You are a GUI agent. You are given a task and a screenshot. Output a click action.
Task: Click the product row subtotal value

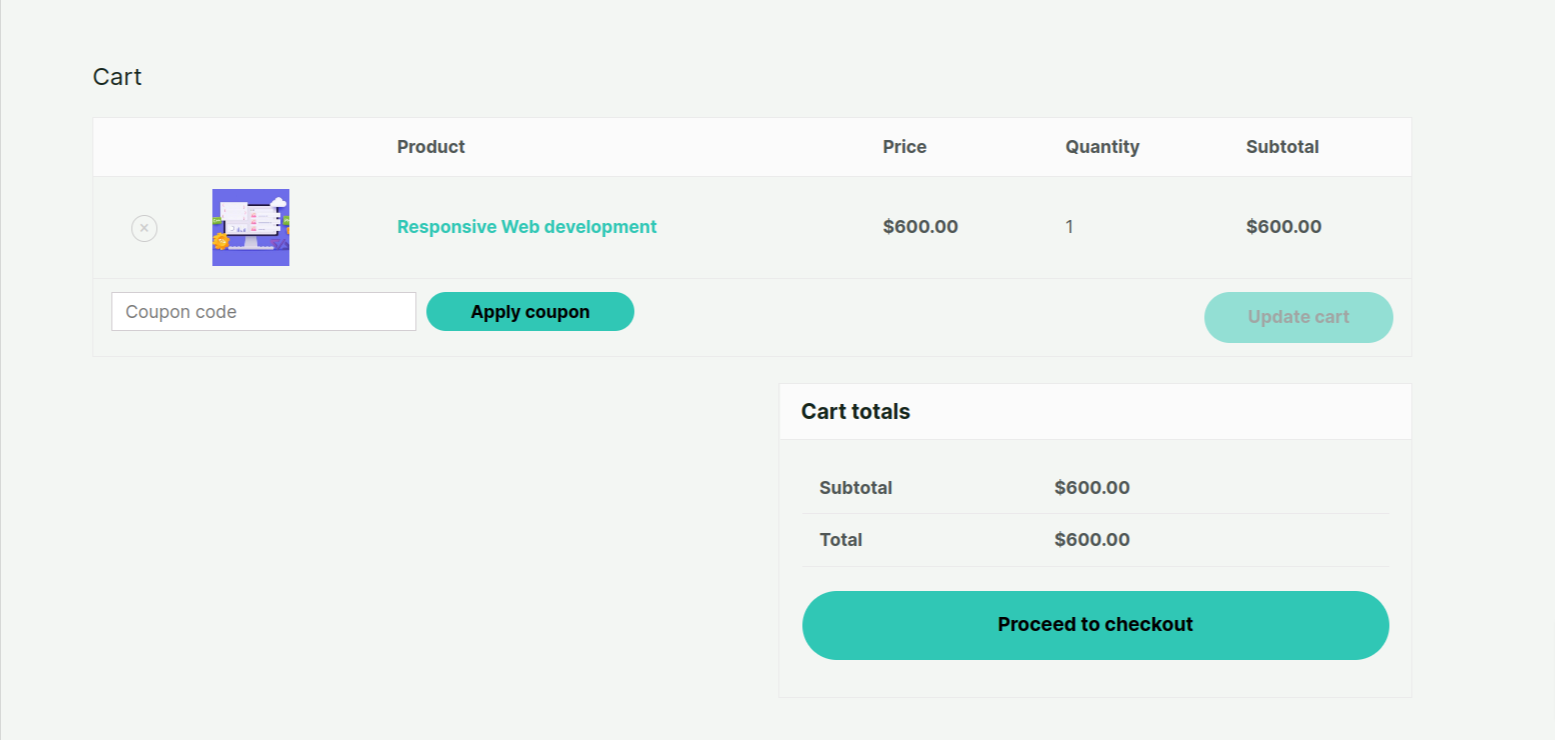click(1283, 227)
